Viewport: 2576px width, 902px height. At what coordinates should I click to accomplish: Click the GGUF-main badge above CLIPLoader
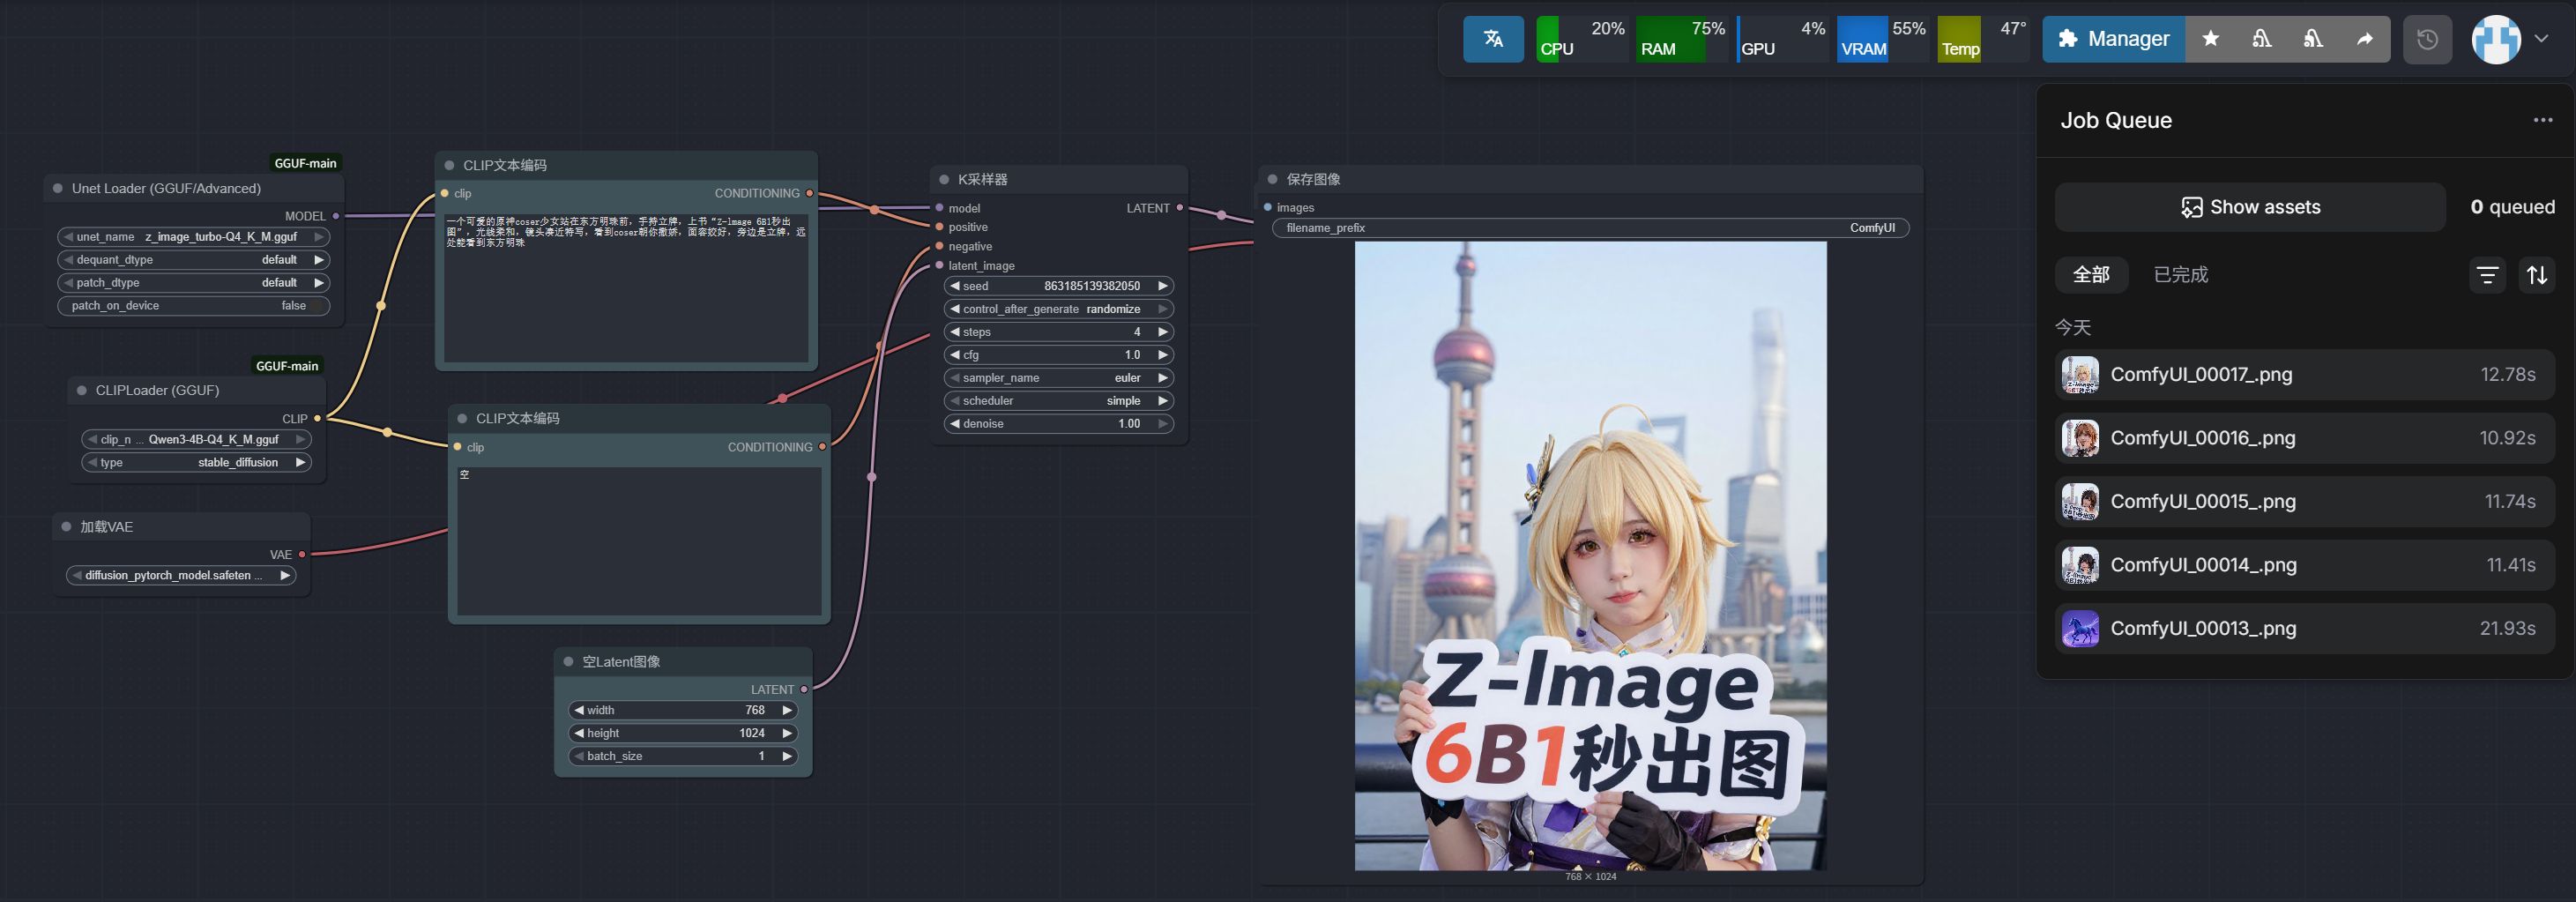(287, 366)
